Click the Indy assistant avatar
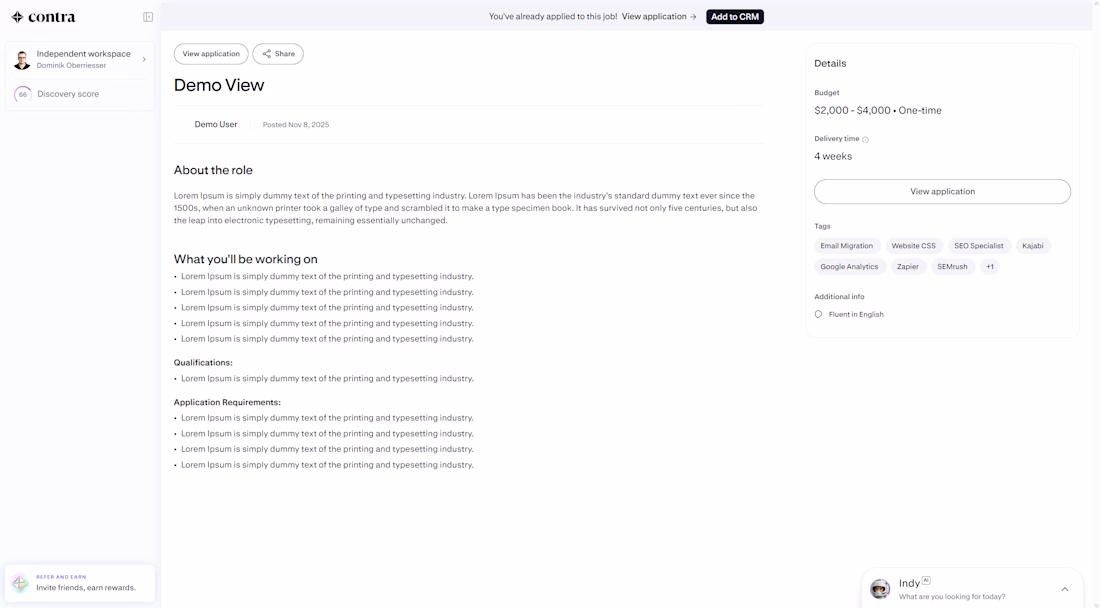 click(x=880, y=588)
